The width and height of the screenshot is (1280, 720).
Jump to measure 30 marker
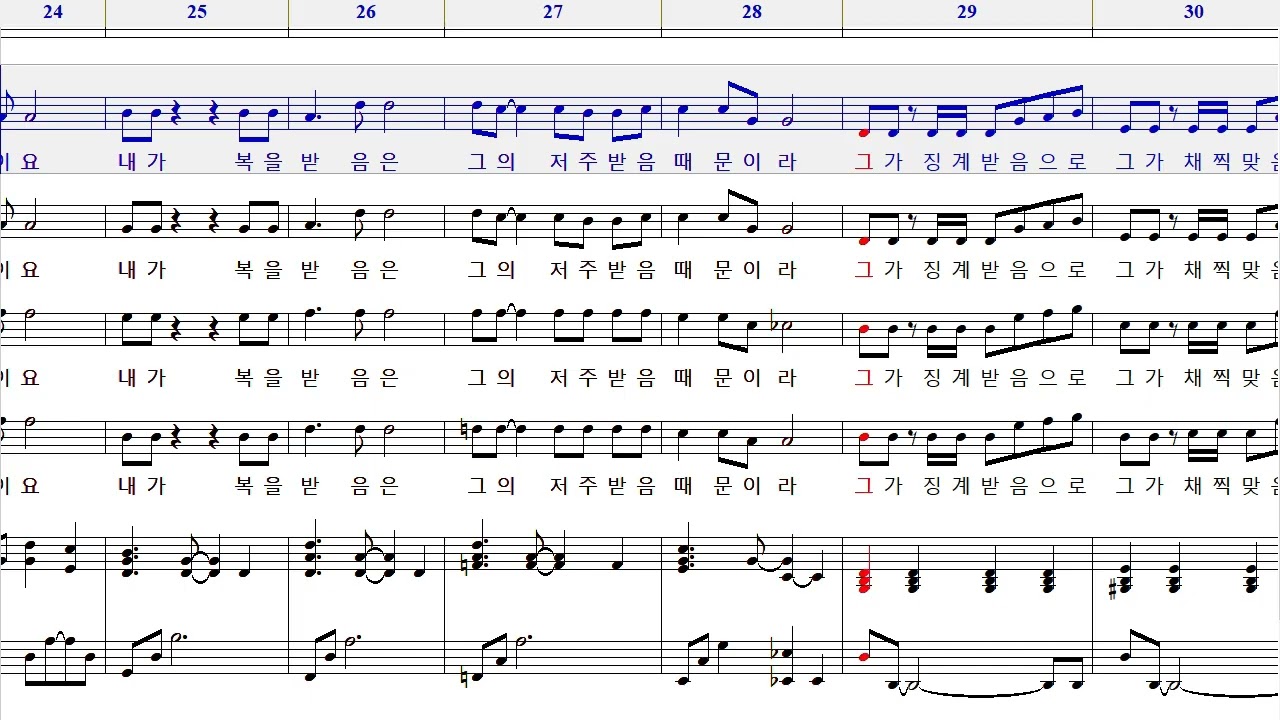tap(1193, 12)
